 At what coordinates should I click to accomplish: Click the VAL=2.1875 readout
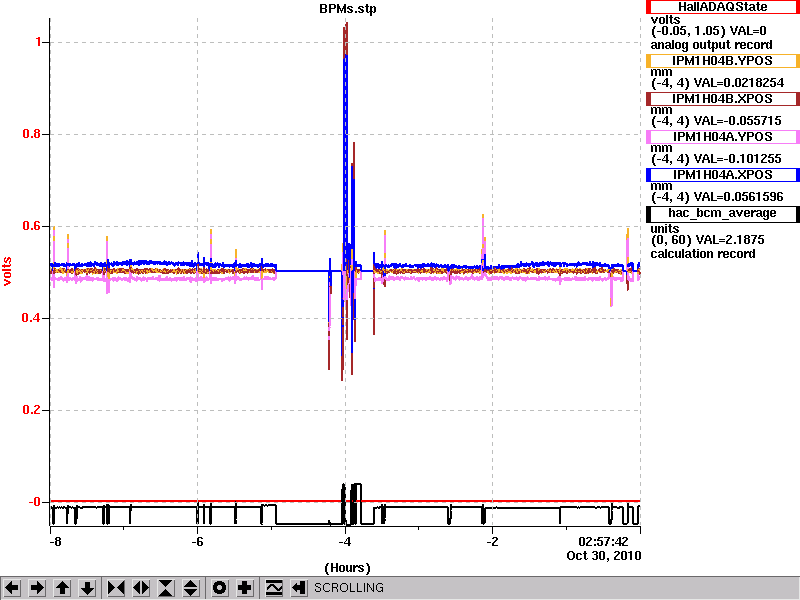pyautogui.click(x=732, y=240)
